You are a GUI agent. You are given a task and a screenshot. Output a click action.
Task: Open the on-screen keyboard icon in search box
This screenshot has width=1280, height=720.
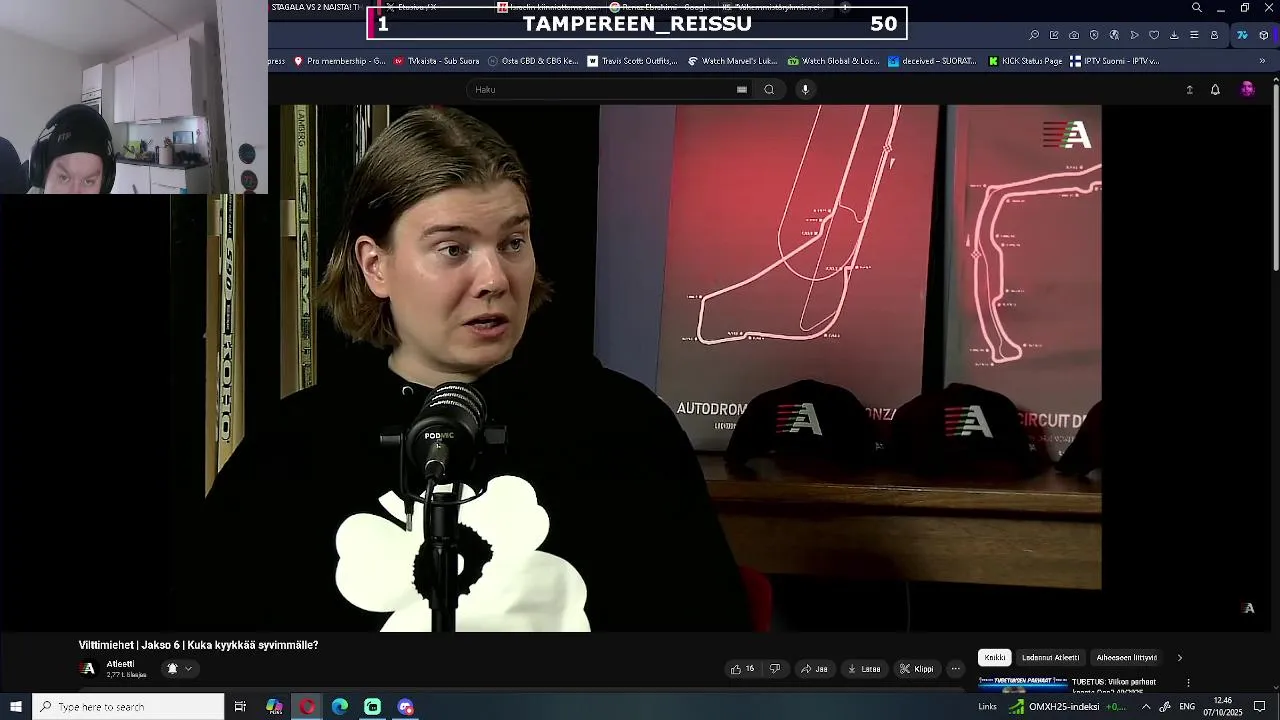coord(742,90)
